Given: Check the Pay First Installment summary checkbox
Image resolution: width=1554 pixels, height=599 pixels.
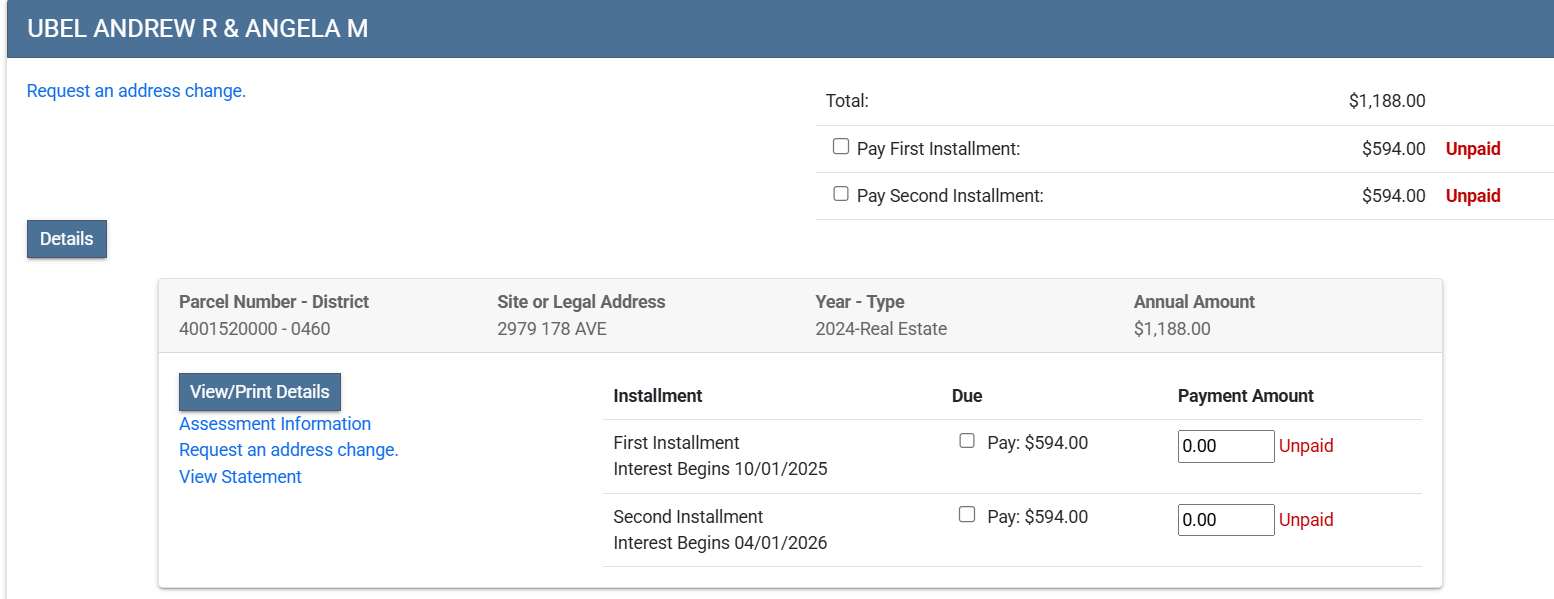Looking at the screenshot, I should click(x=841, y=147).
